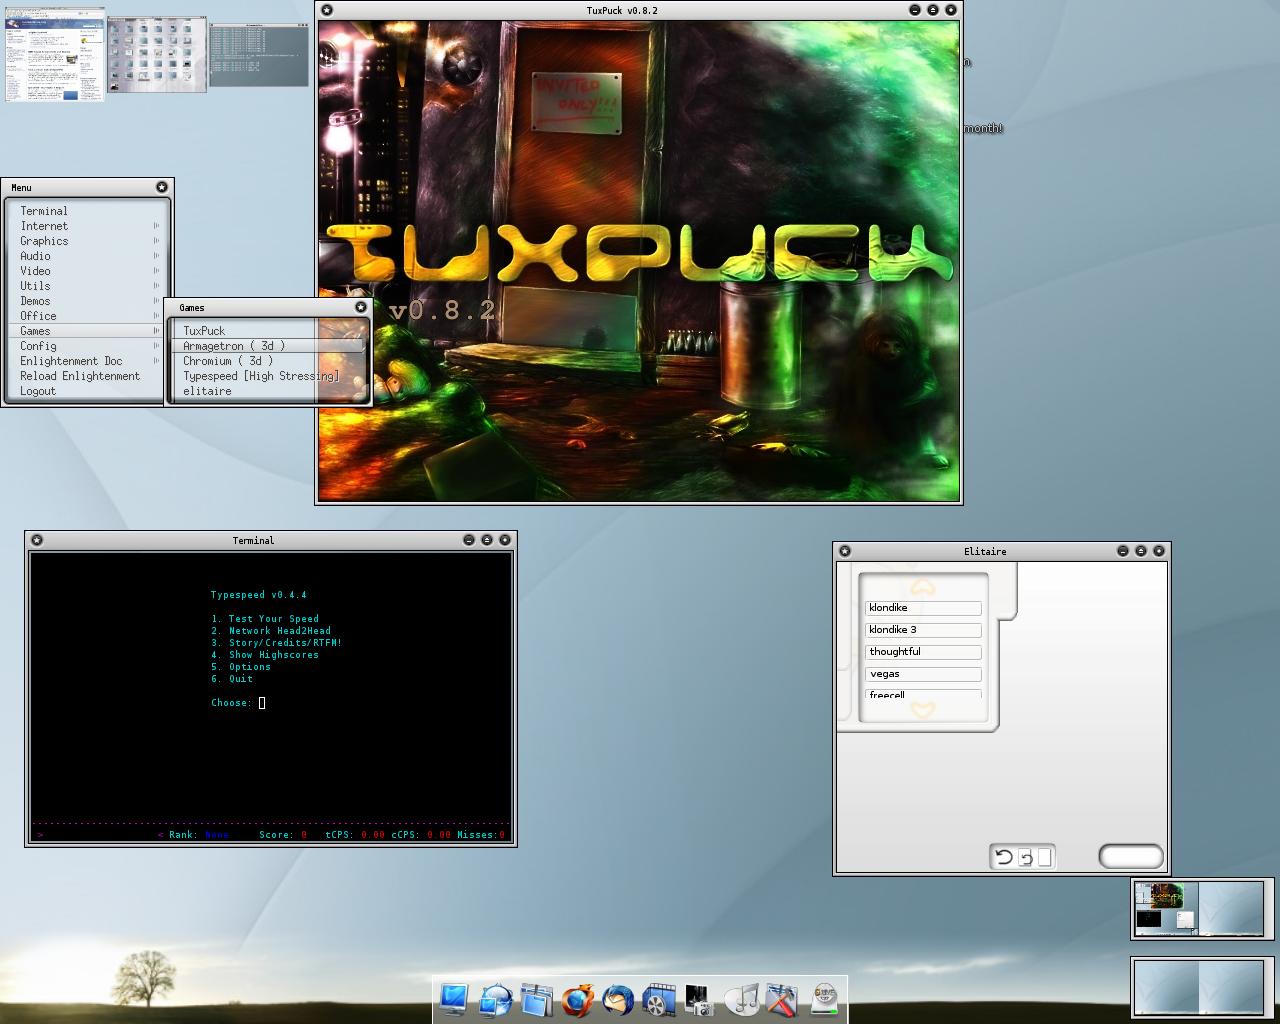Launch elitaire from Games submenu
The height and width of the screenshot is (1024, 1280).
[x=268, y=391]
